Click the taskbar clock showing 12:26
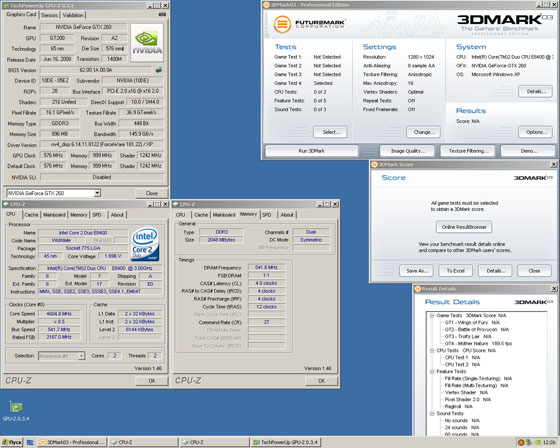The width and height of the screenshot is (560, 448). point(548,442)
